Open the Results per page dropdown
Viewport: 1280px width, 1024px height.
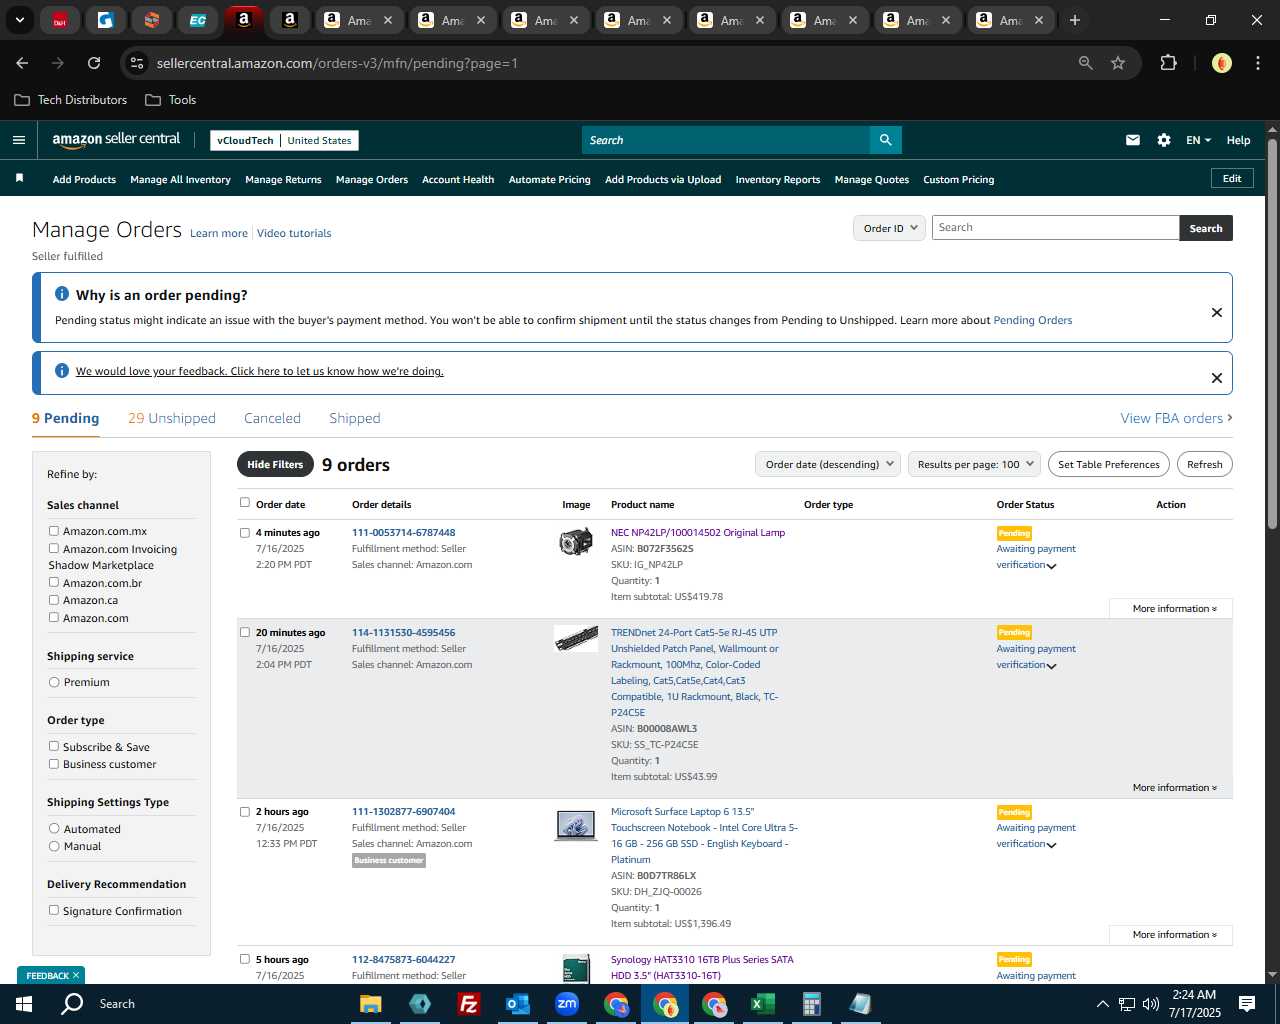[975, 464]
